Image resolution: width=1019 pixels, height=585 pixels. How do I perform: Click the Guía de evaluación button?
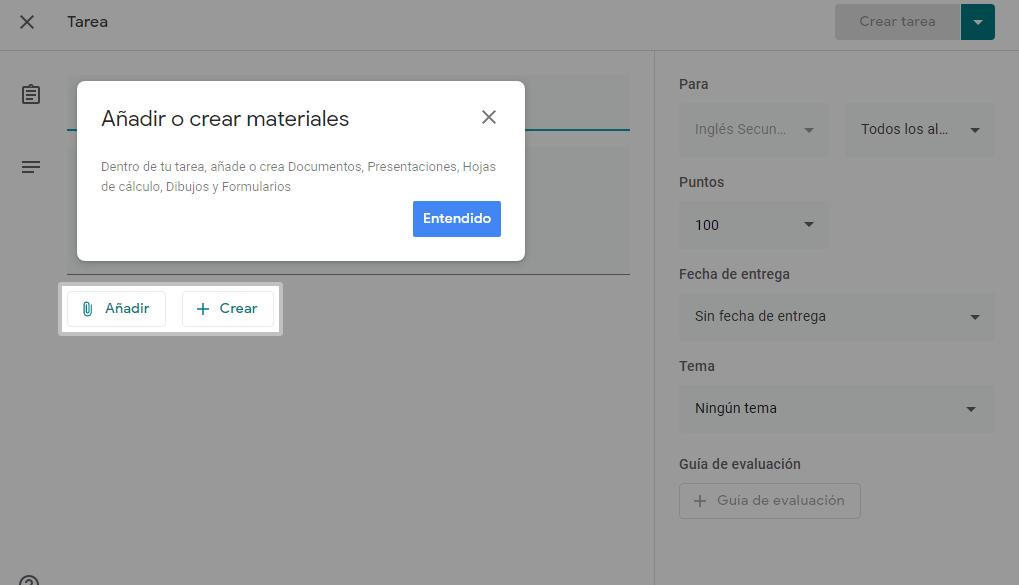pos(770,500)
